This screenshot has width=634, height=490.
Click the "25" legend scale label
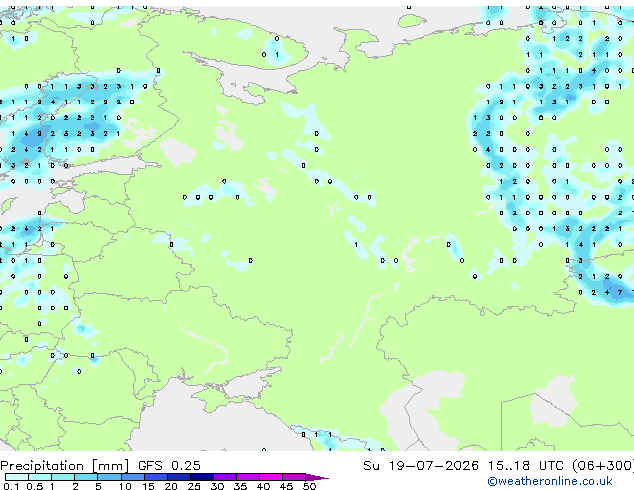194,486
